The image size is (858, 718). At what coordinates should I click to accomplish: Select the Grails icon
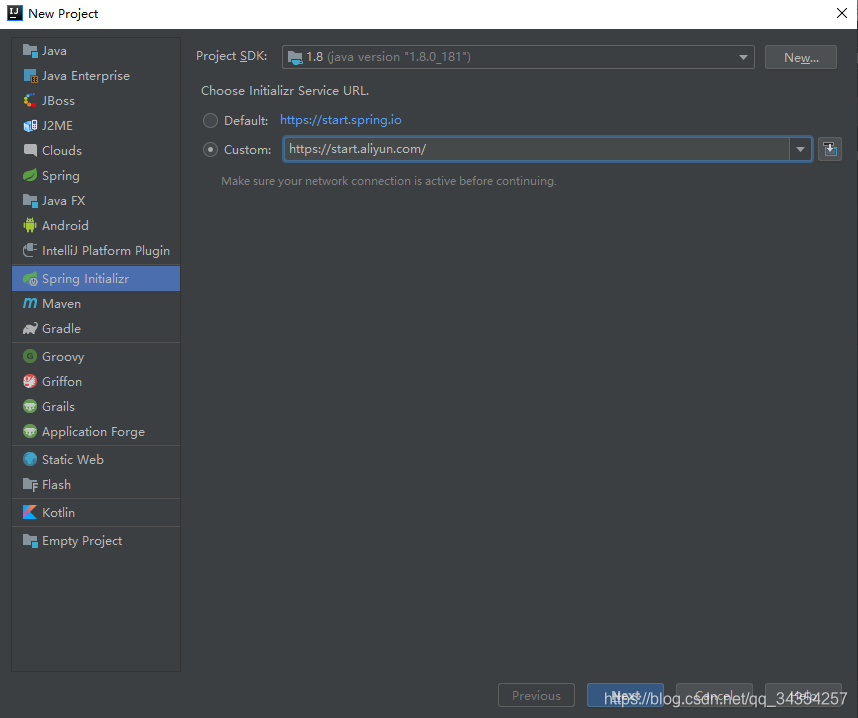[30, 407]
